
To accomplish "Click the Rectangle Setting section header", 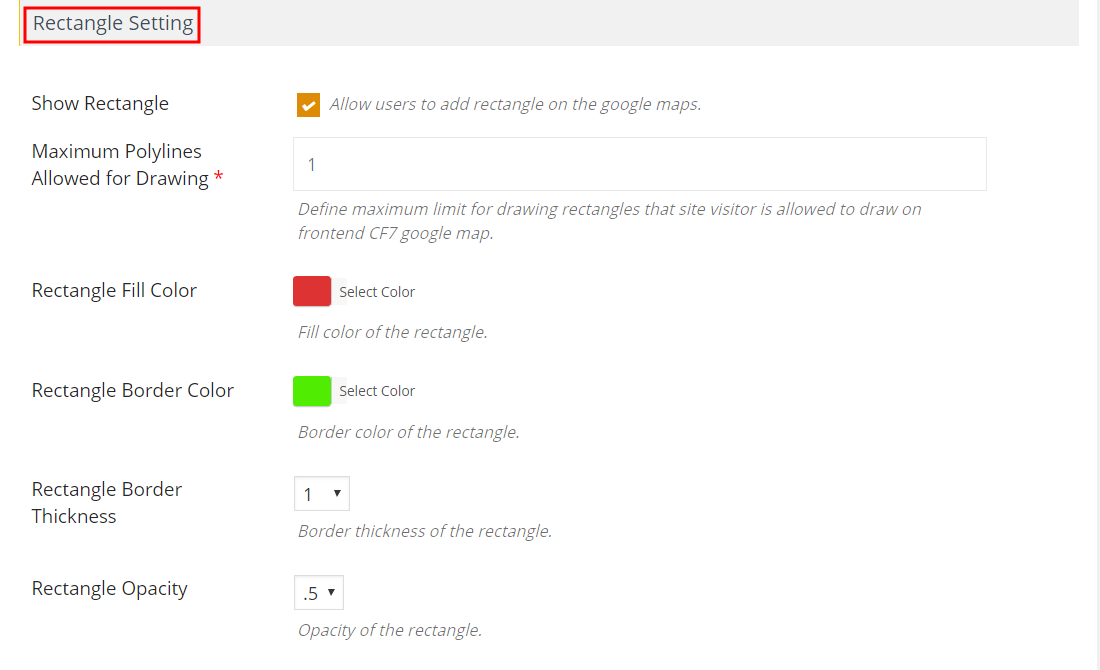I will click(113, 24).
